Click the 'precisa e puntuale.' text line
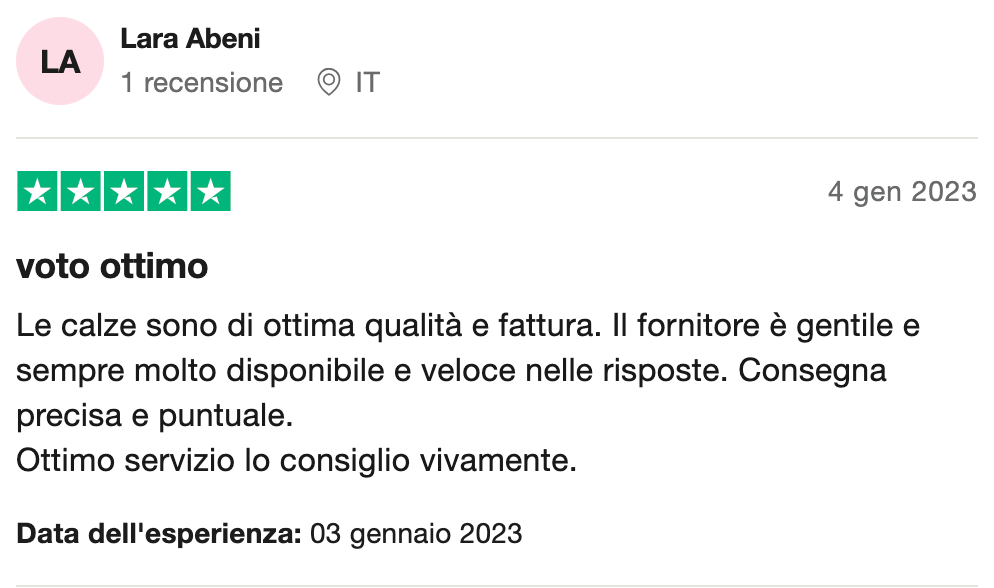 click(155, 416)
